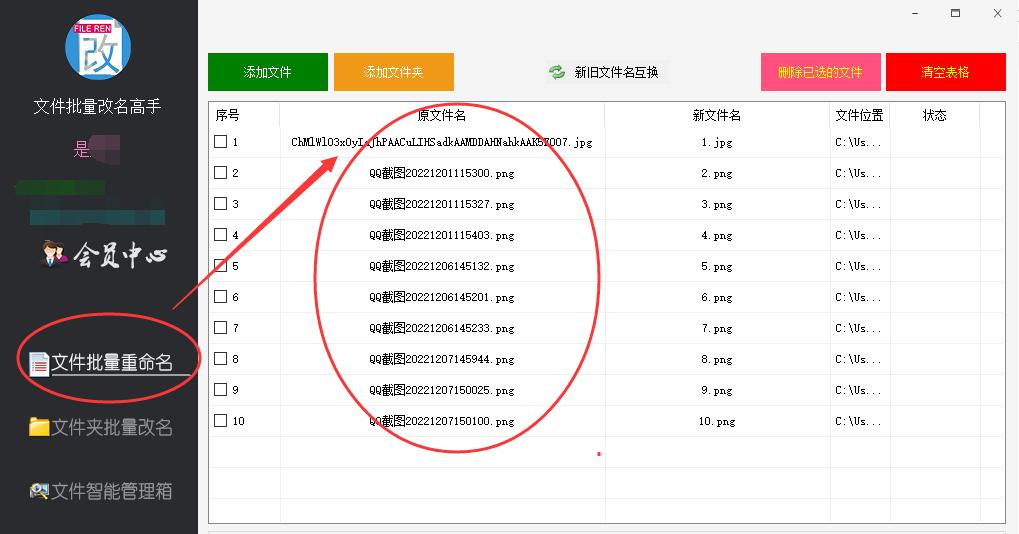Select file QQ截图20221201115403.png
Screen dimensions: 1019x534
click(442, 235)
